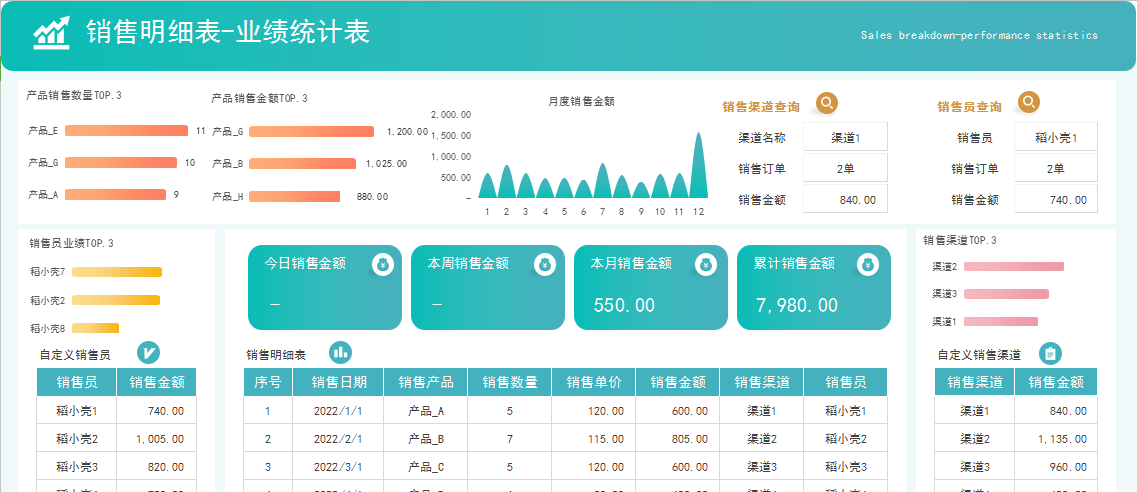
Task: Click the 月度销售金额 chart title
Action: (x=582, y=102)
